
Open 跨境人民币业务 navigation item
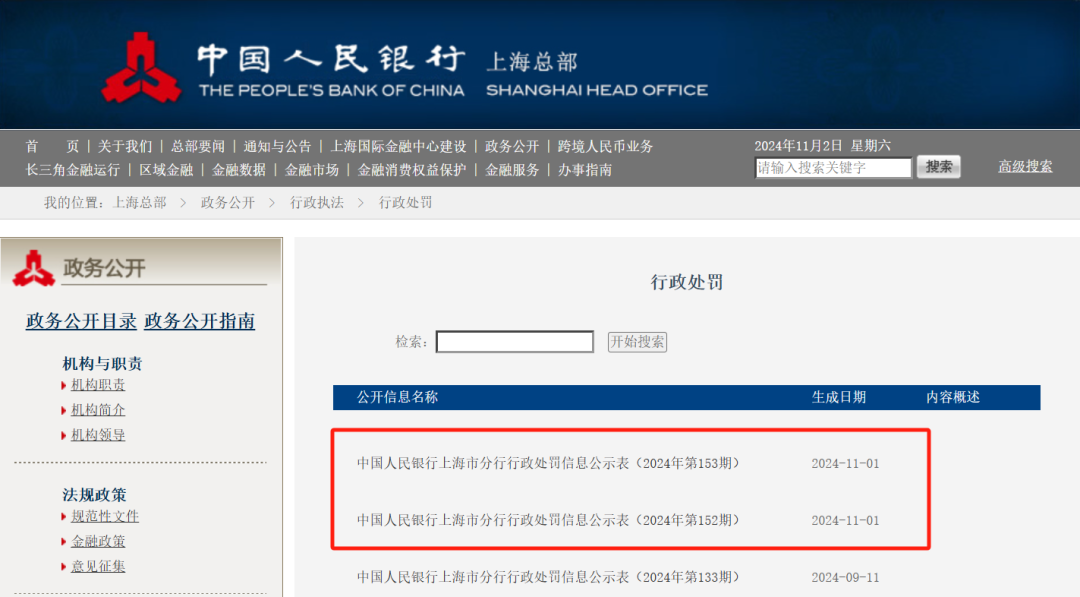pyautogui.click(x=605, y=146)
